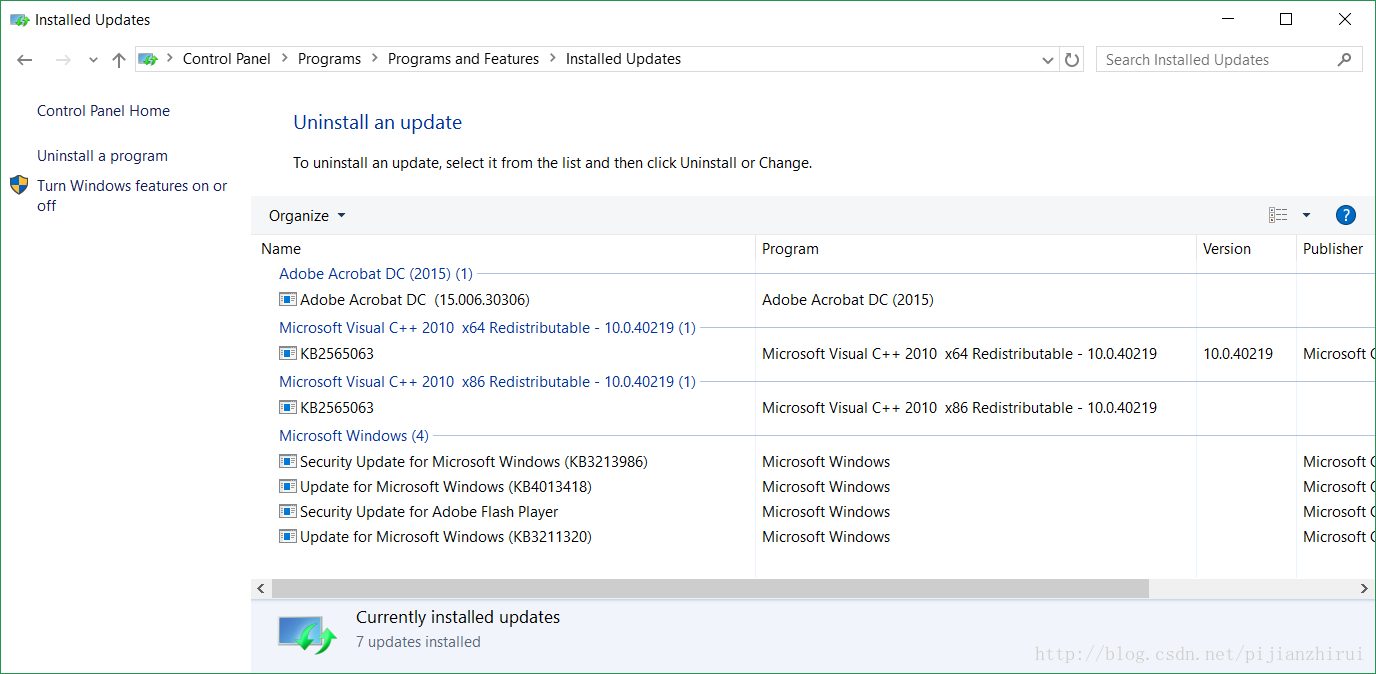
Task: Open the help question mark button
Action: point(1346,215)
